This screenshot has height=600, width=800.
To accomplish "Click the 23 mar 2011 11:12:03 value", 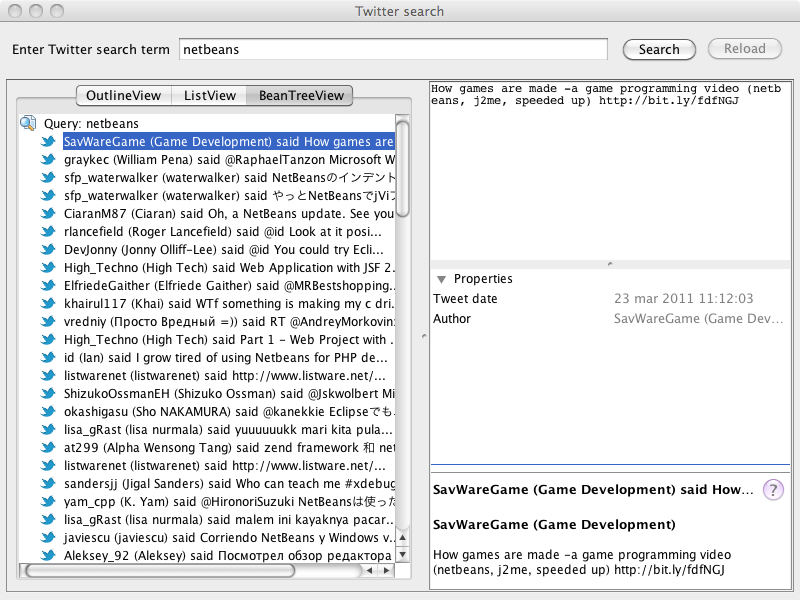I will point(684,298).
